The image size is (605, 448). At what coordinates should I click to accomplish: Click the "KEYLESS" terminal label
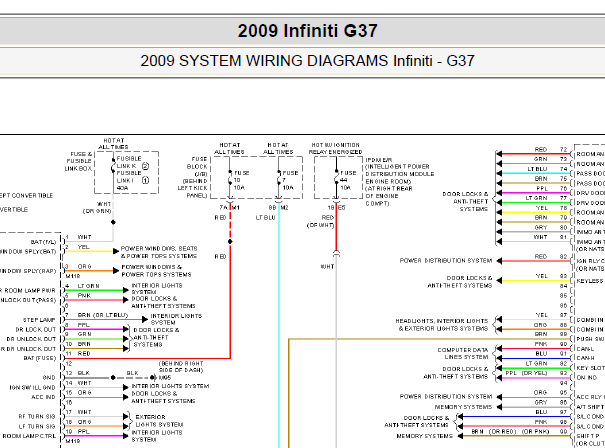[x=590, y=281]
